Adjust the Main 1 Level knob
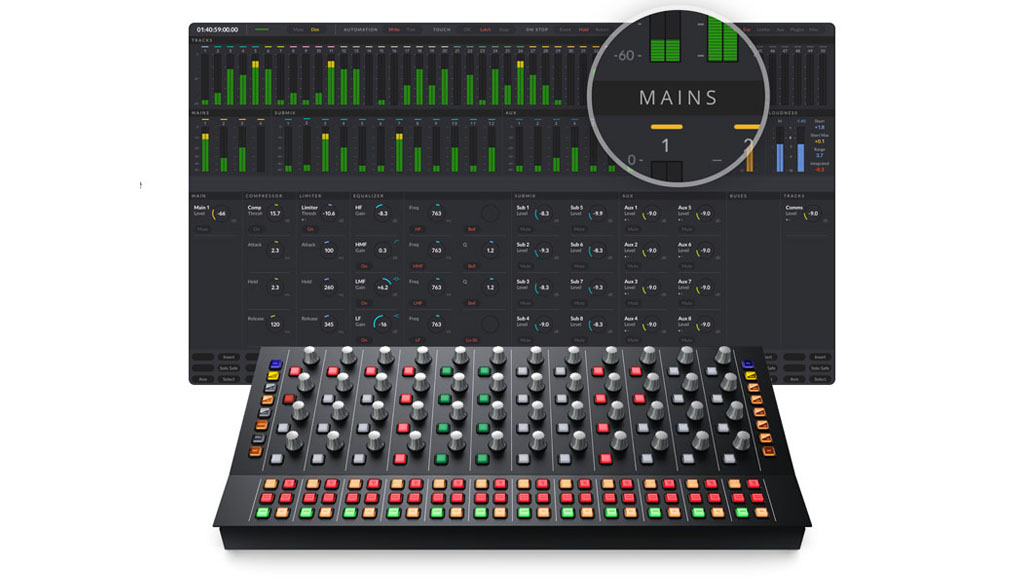The height and width of the screenshot is (585, 1024). 221,213
